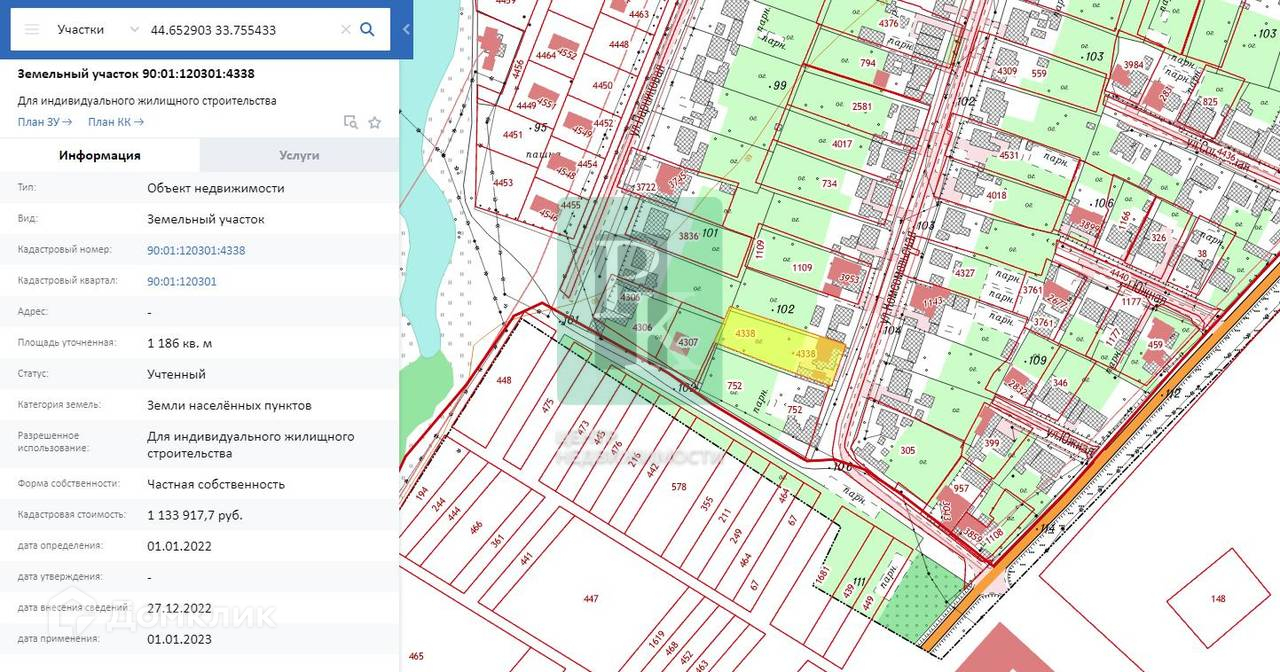Image resolution: width=1280 pixels, height=672 pixels.
Task: Click parcel 1143 on the map
Action: [934, 301]
